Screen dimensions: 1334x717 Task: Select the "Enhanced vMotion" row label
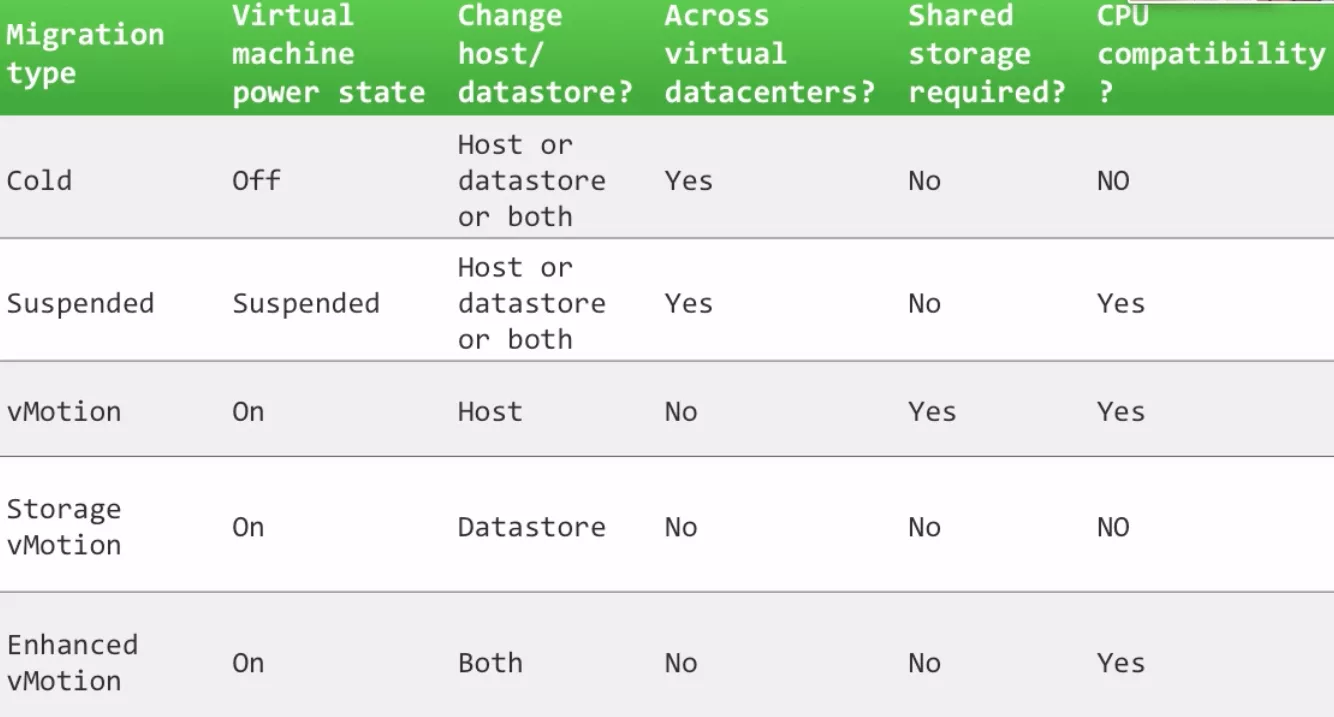72,663
